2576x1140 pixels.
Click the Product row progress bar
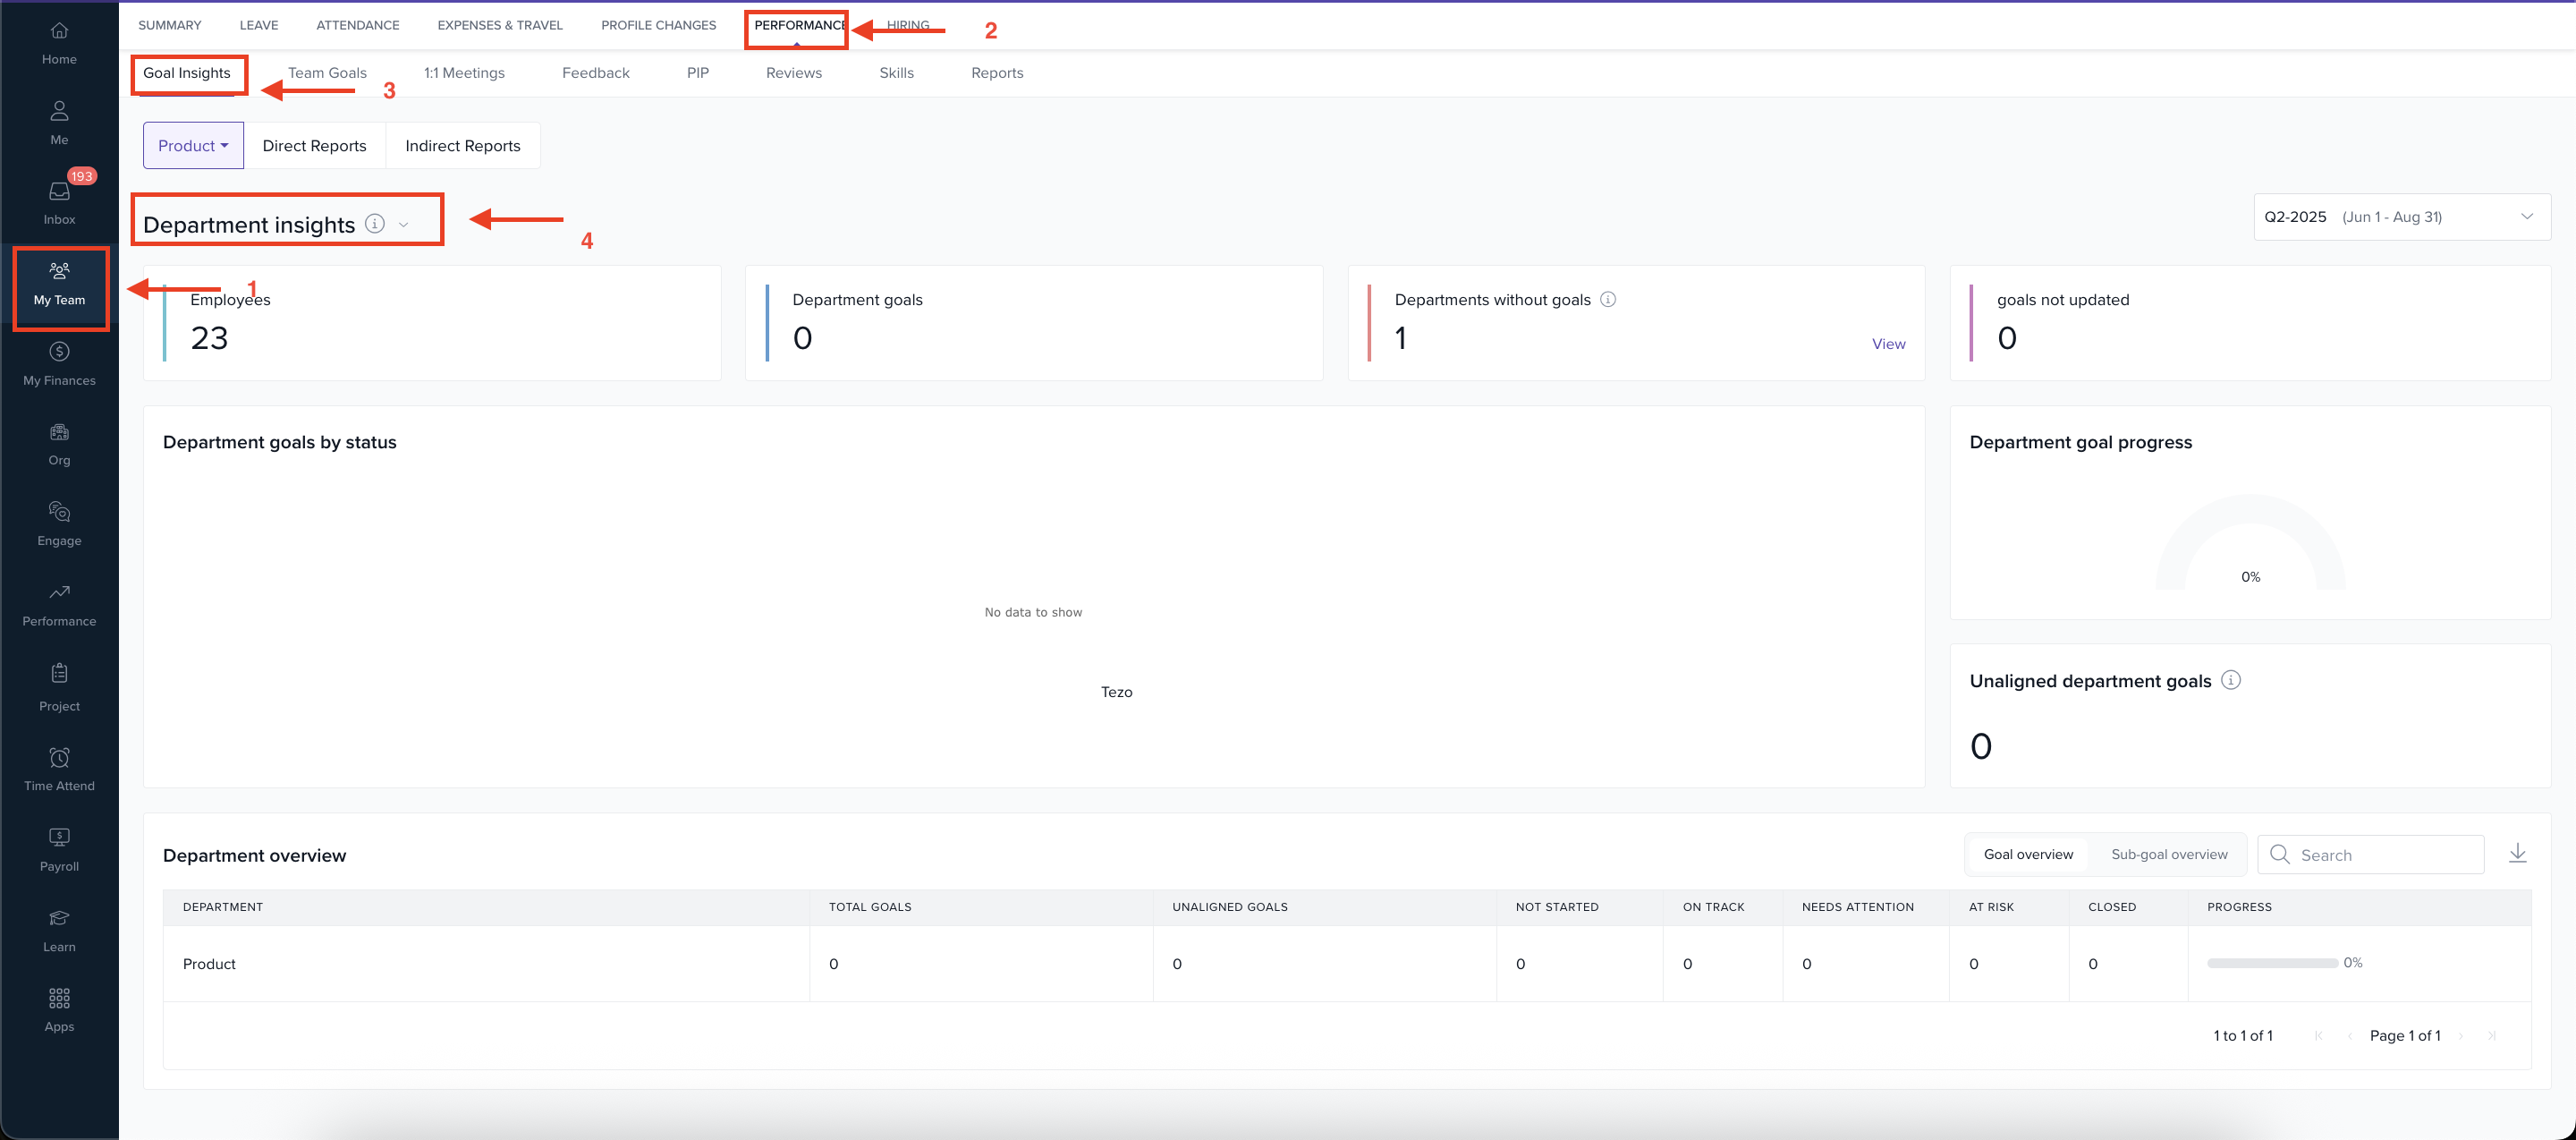point(2271,963)
